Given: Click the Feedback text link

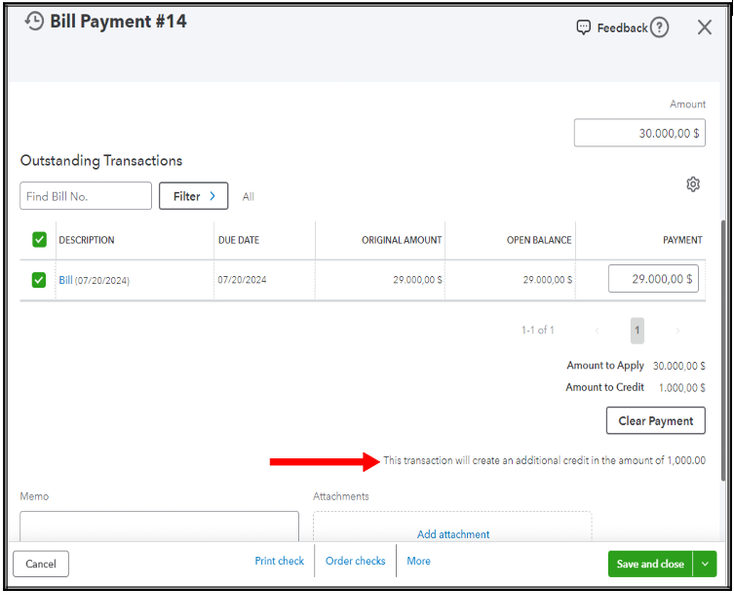Looking at the screenshot, I should pyautogui.click(x=622, y=28).
